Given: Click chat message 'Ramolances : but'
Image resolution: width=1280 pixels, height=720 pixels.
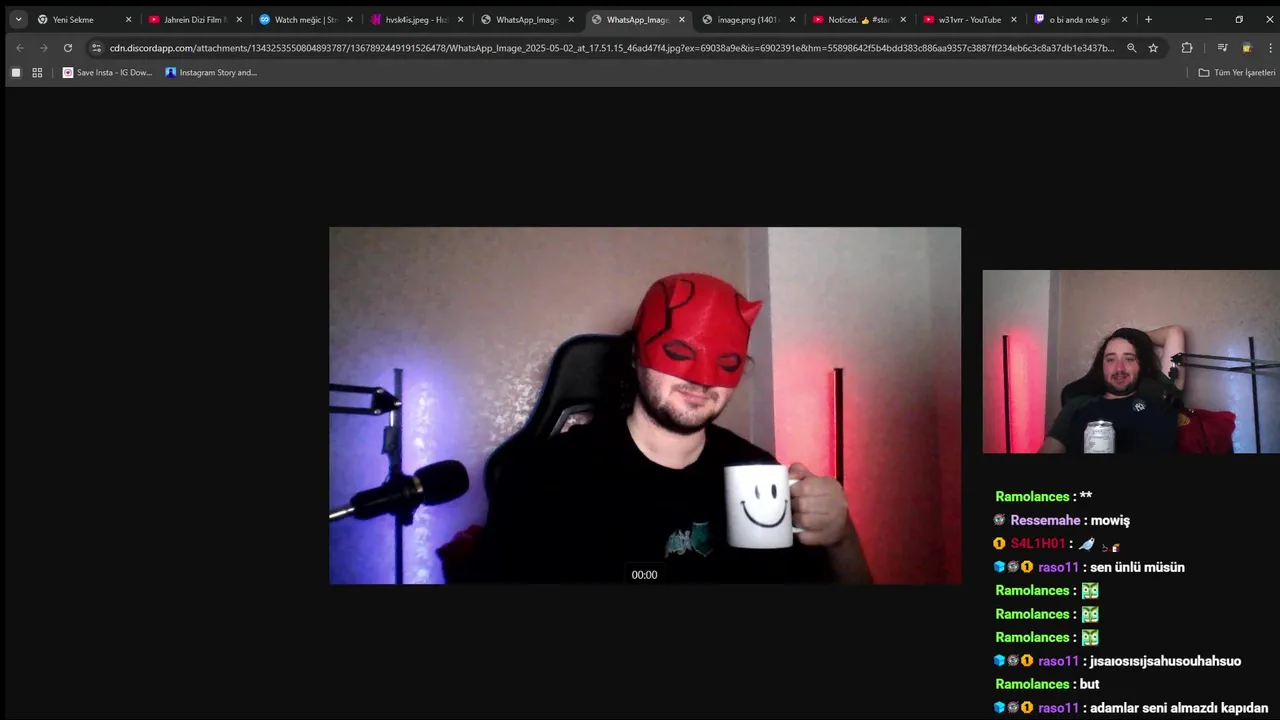Looking at the screenshot, I should tap(1047, 684).
